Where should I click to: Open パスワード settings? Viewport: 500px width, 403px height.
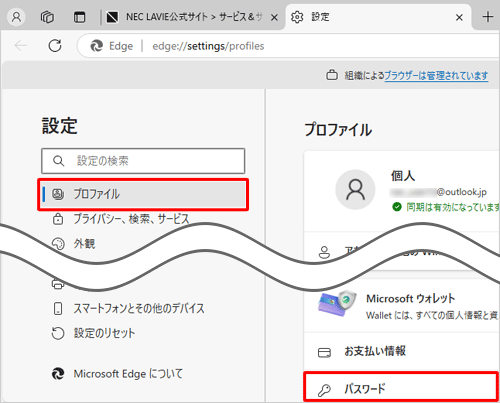pyautogui.click(x=401, y=387)
